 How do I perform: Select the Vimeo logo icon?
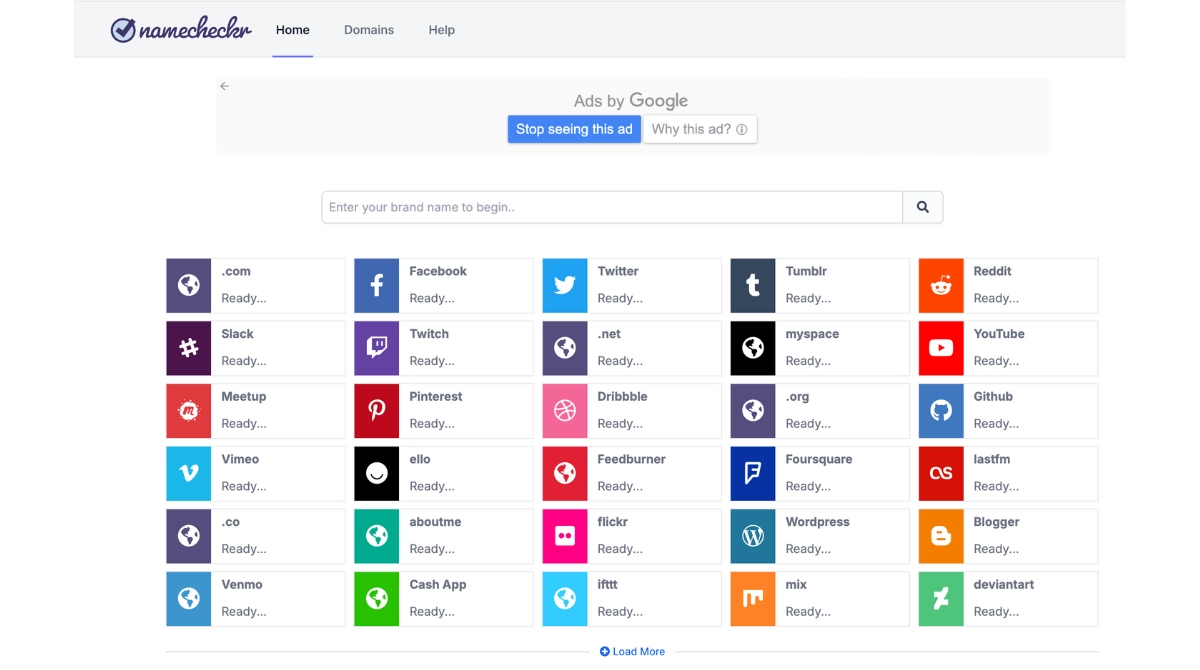pos(189,474)
